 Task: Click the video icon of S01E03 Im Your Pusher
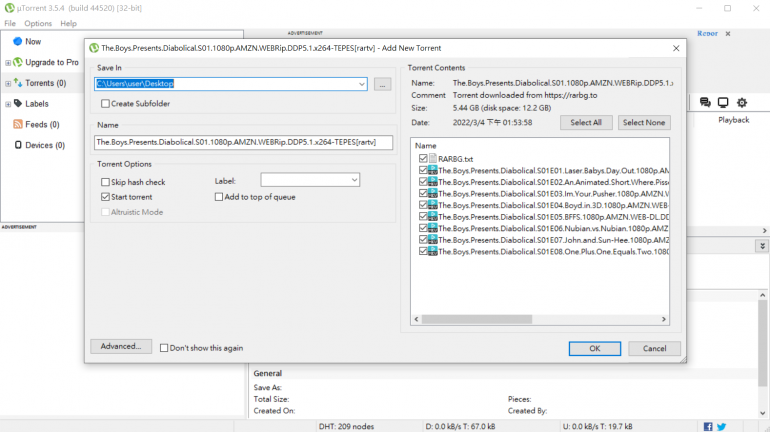[433, 193]
